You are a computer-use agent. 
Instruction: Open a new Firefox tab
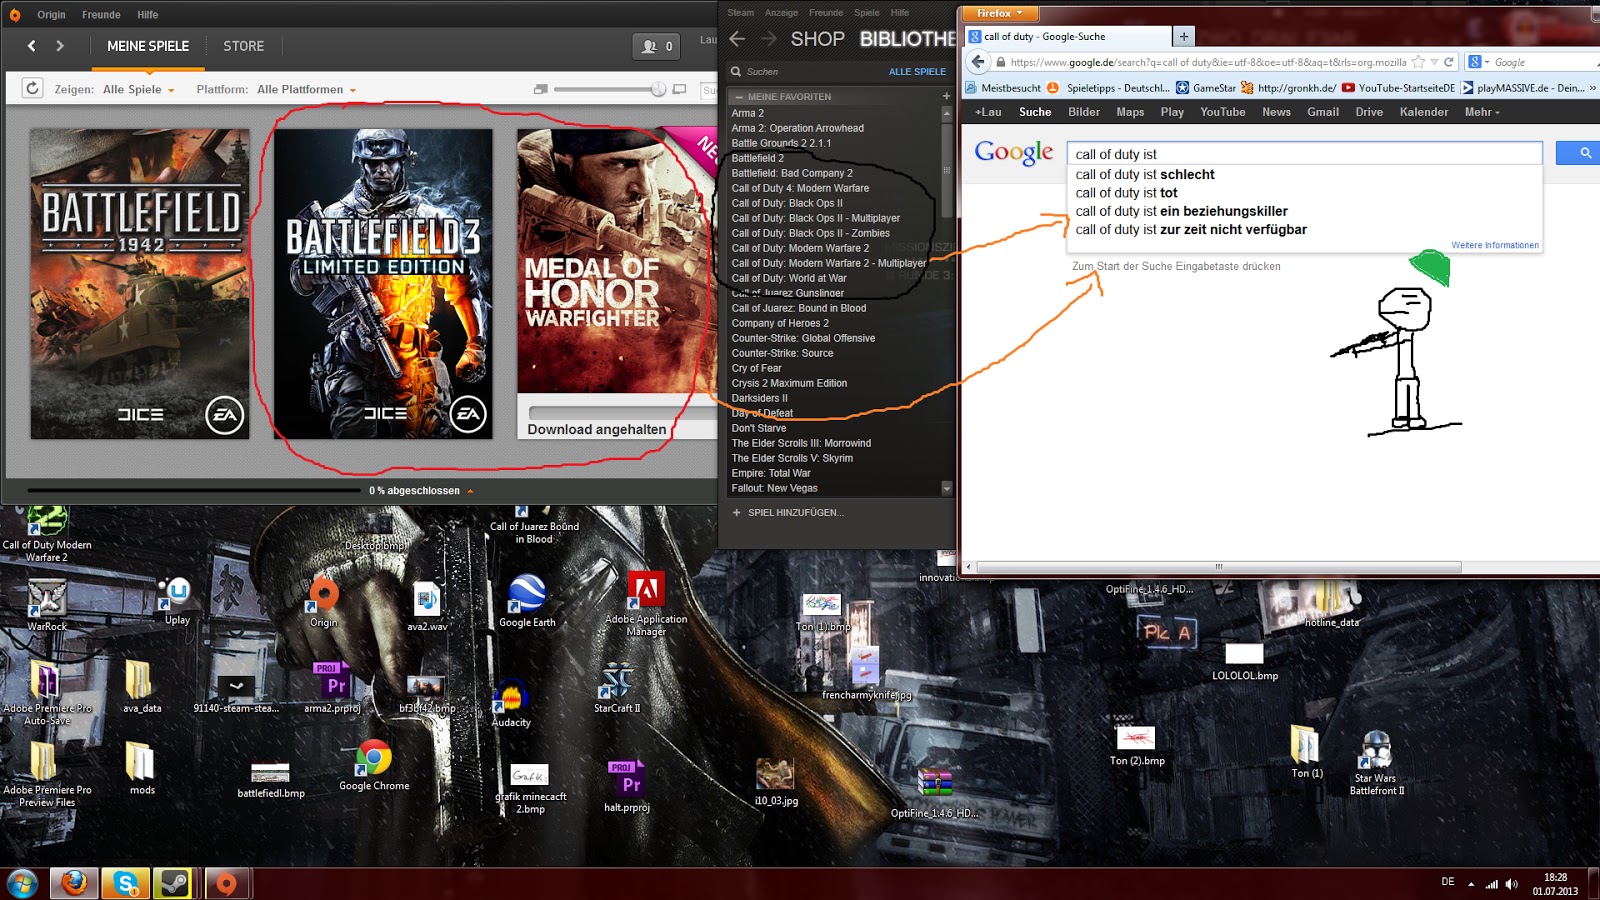click(x=1184, y=36)
